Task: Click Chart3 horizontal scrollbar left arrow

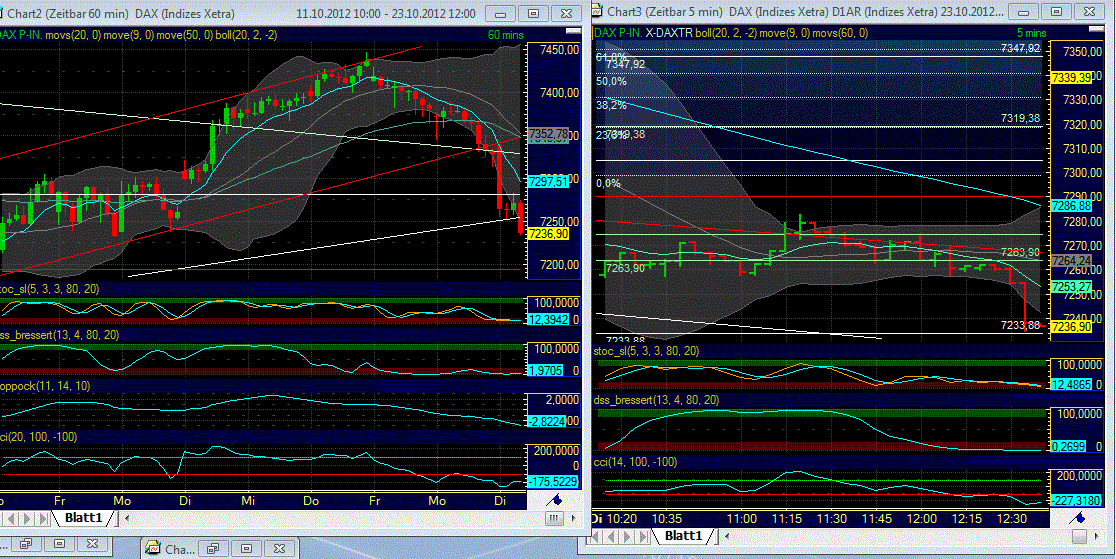Action: (725, 535)
